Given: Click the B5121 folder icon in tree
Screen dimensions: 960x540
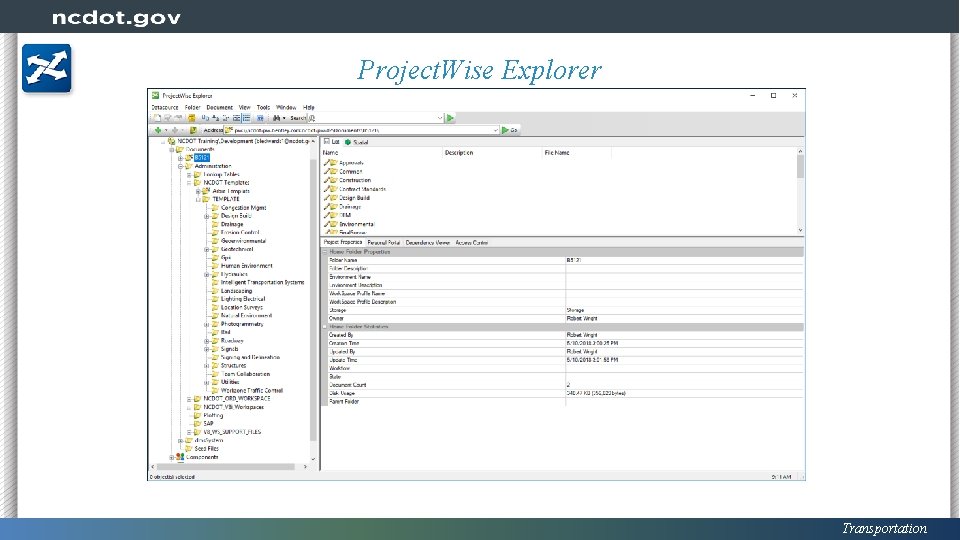Looking at the screenshot, I should (x=189, y=157).
